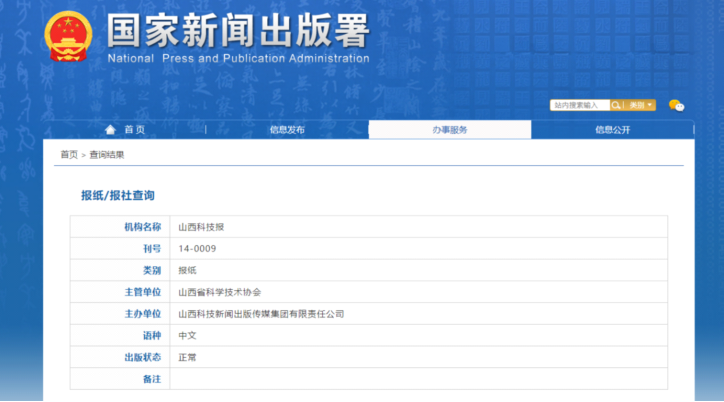Viewport: 724px width, 402px height.
Task: Click the 中文 language value
Action: (187, 336)
